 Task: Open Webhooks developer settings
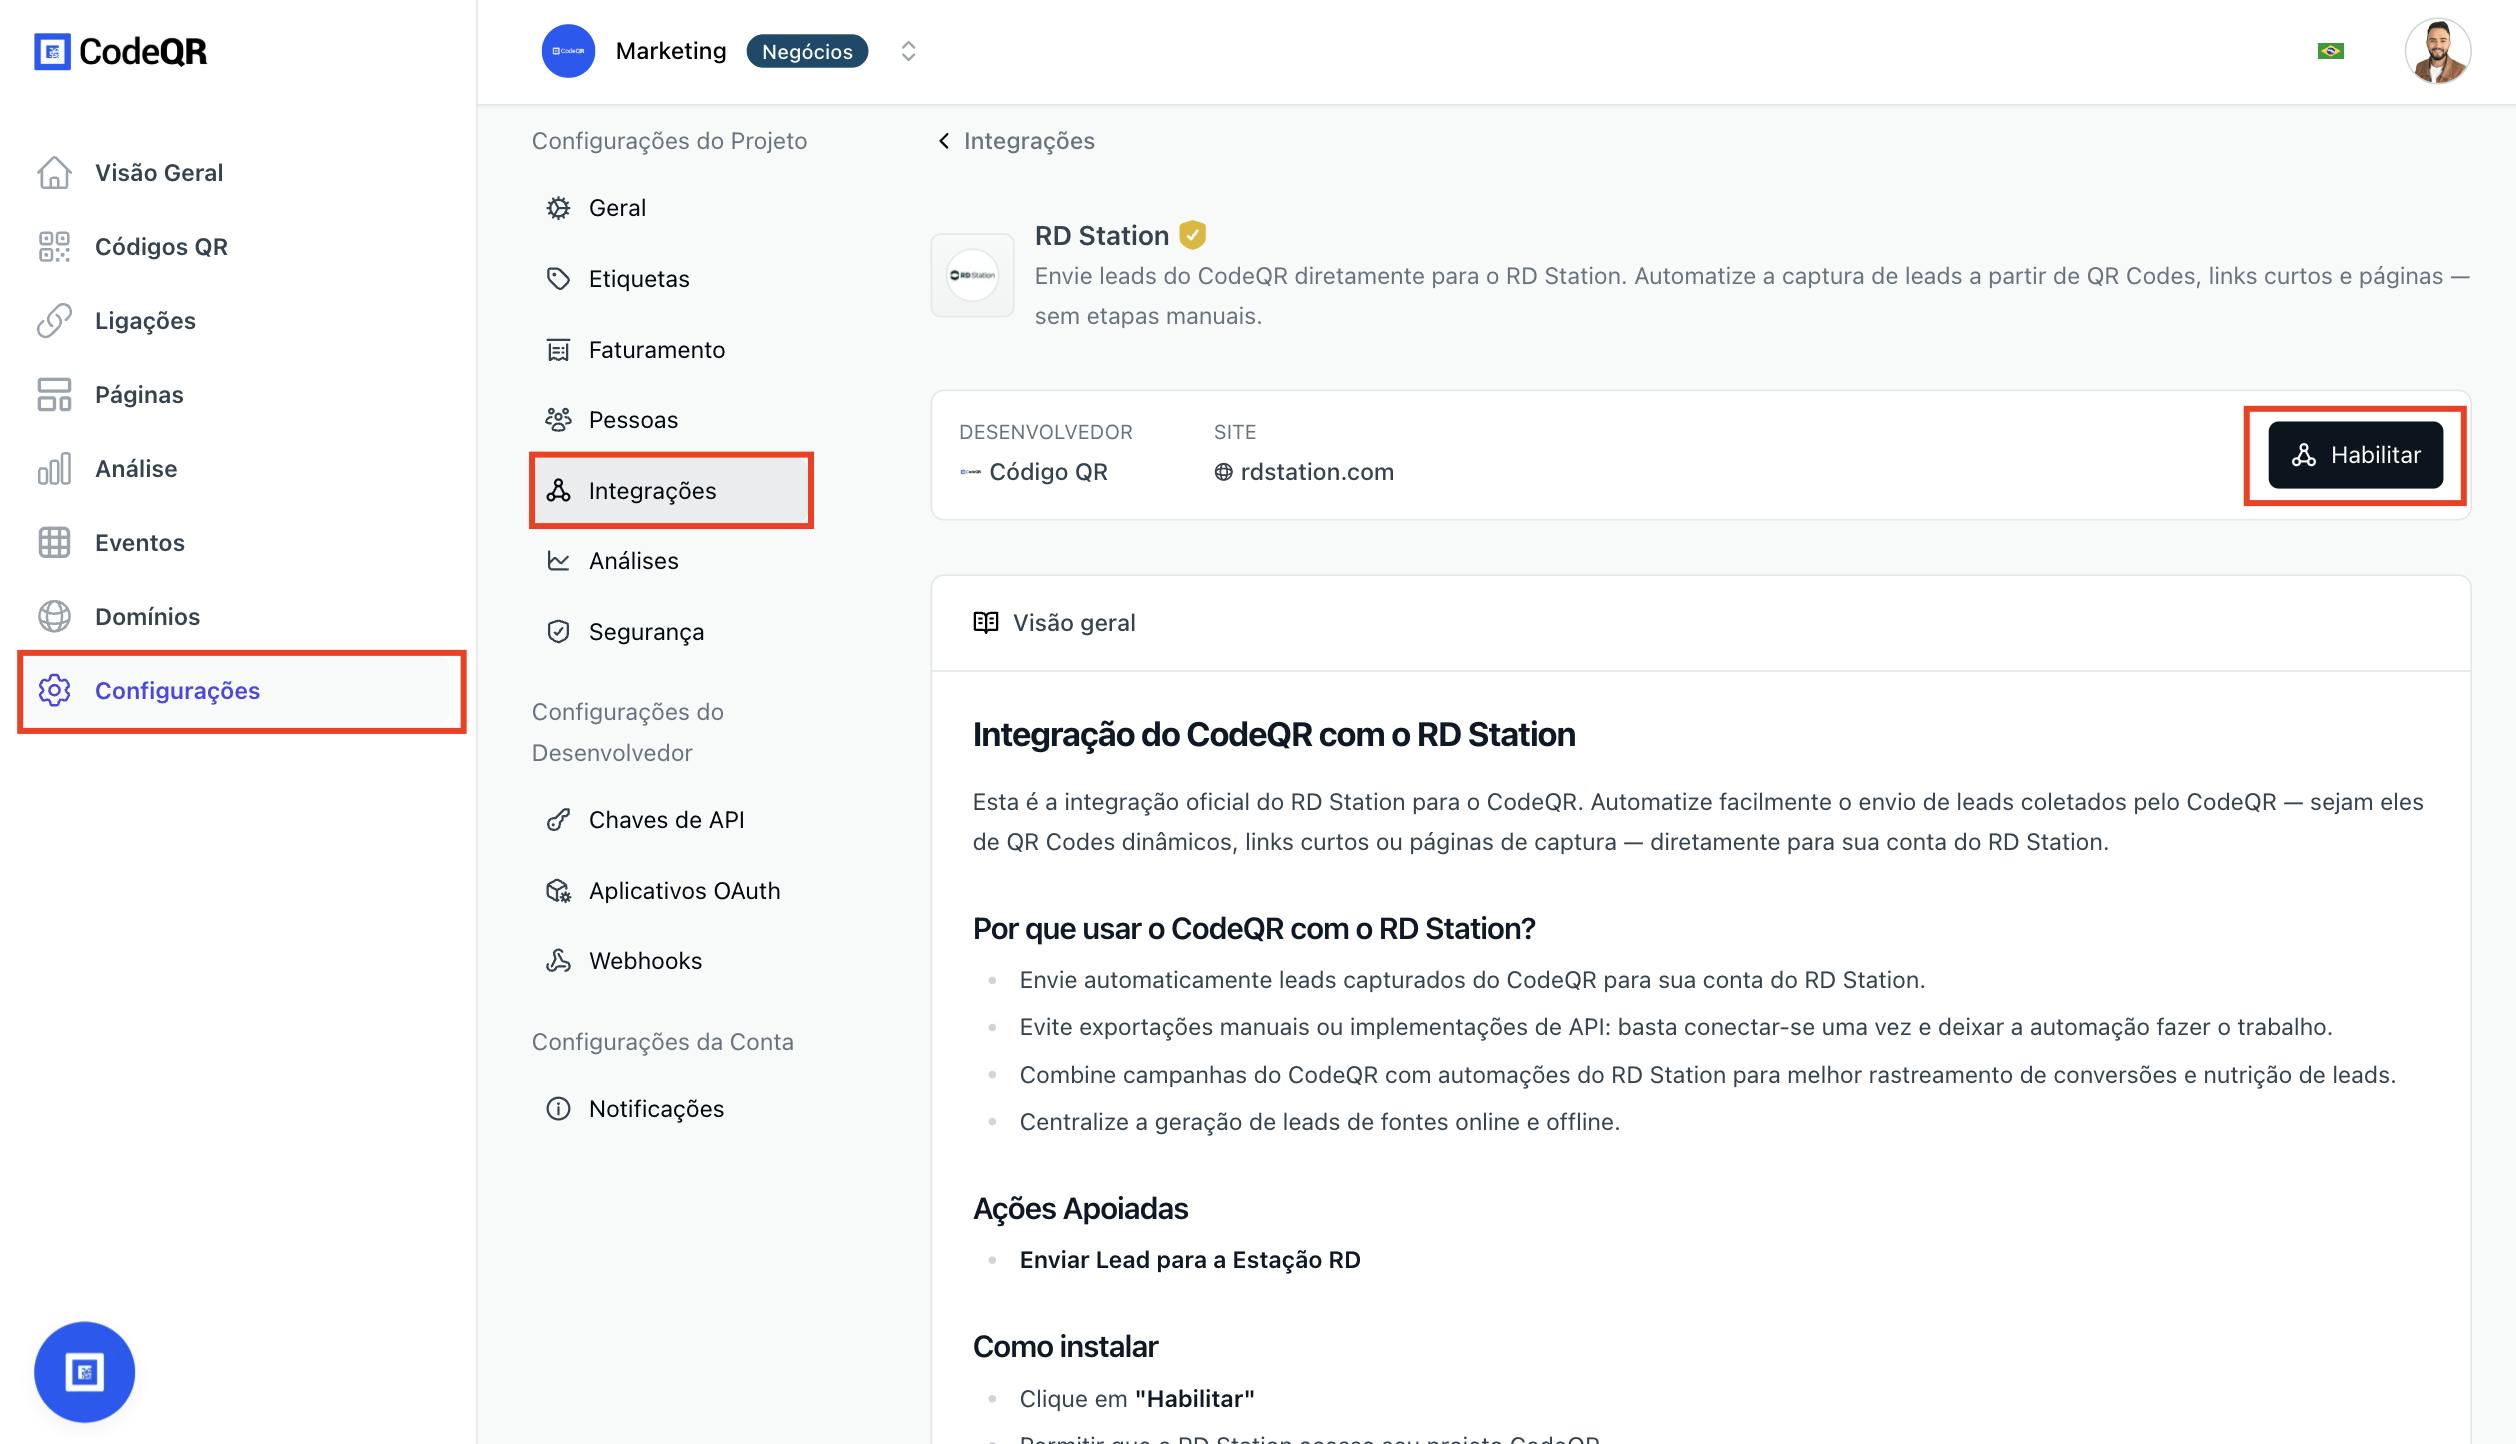pos(645,961)
